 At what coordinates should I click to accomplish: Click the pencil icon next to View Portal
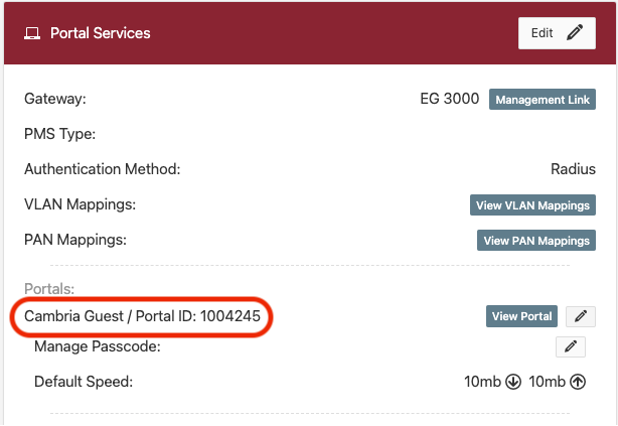(x=581, y=316)
